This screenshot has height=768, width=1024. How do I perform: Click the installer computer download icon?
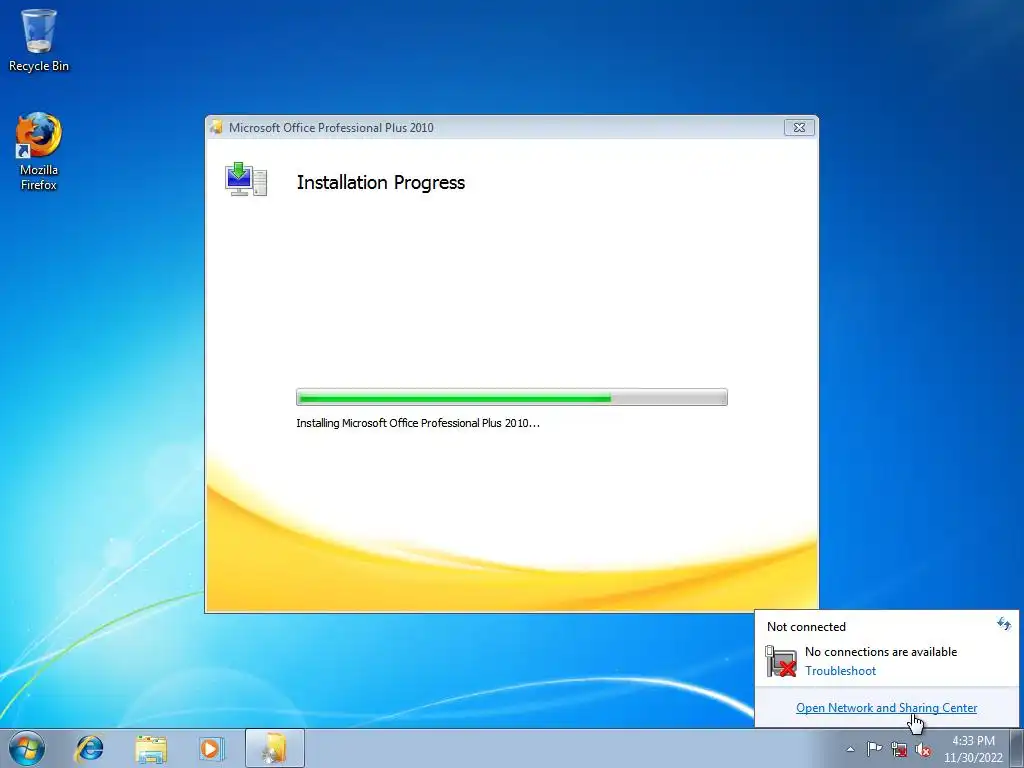(x=246, y=180)
